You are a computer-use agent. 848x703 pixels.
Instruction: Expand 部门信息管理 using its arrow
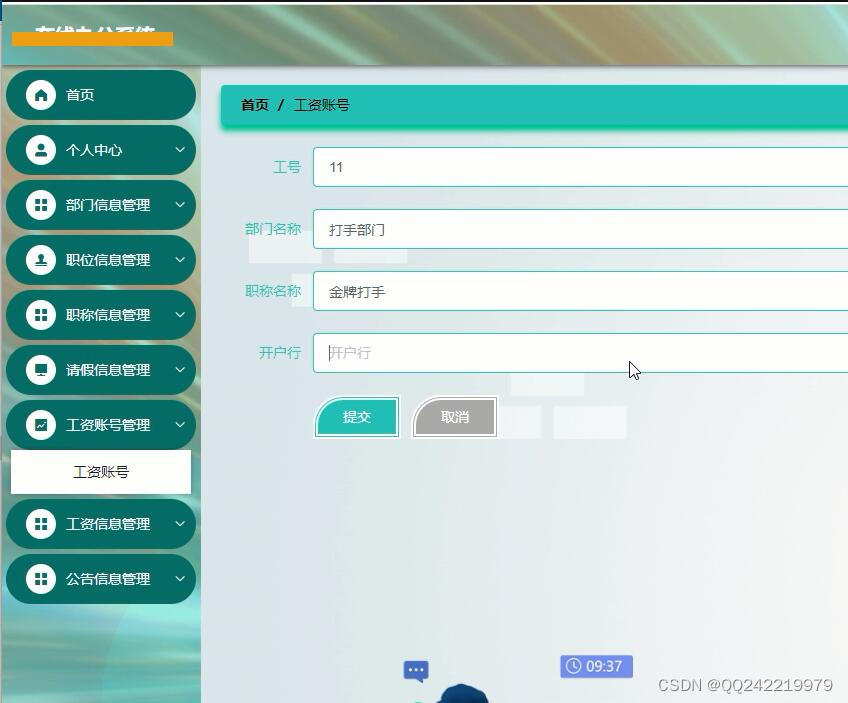coord(180,205)
